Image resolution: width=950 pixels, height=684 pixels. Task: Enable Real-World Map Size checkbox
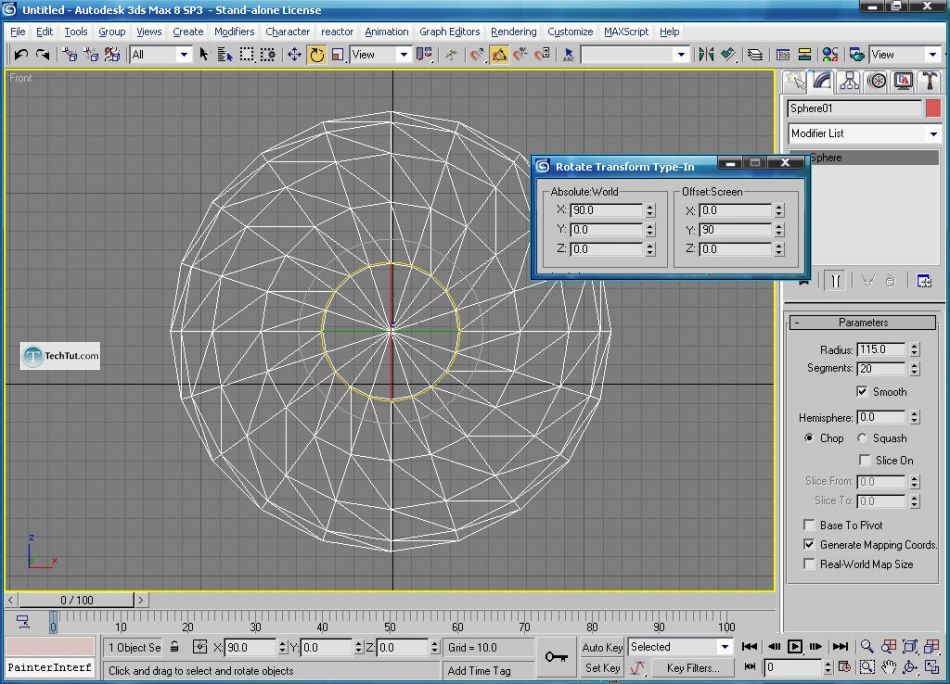[809, 563]
